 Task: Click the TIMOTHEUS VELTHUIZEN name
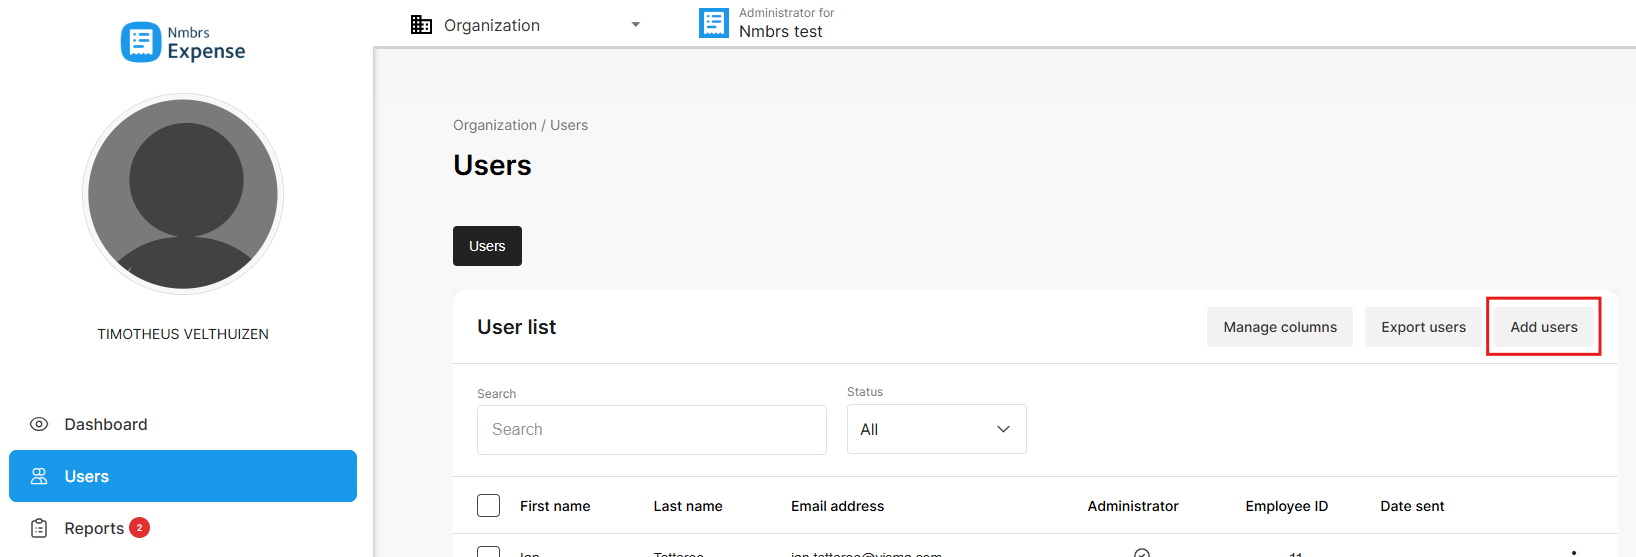tap(183, 334)
